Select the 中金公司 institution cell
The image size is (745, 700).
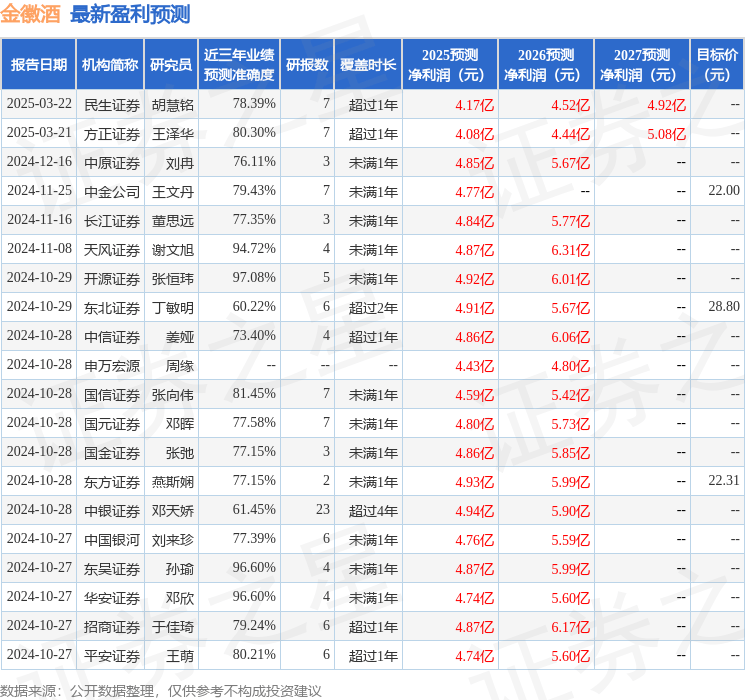pos(112,192)
